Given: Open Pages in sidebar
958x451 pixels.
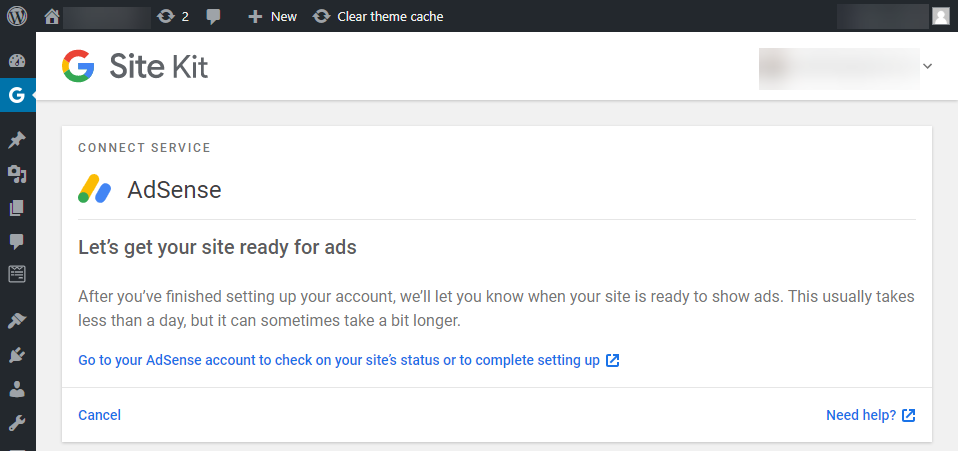Looking at the screenshot, I should [17, 208].
